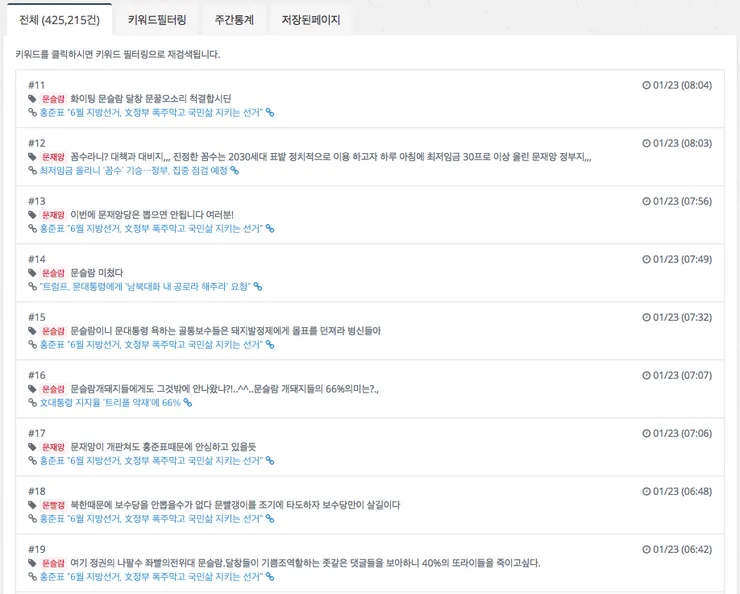740x594 pixels.
Task: Click the clock icon beside 01/23 (06:42)
Action: pyautogui.click(x=647, y=549)
